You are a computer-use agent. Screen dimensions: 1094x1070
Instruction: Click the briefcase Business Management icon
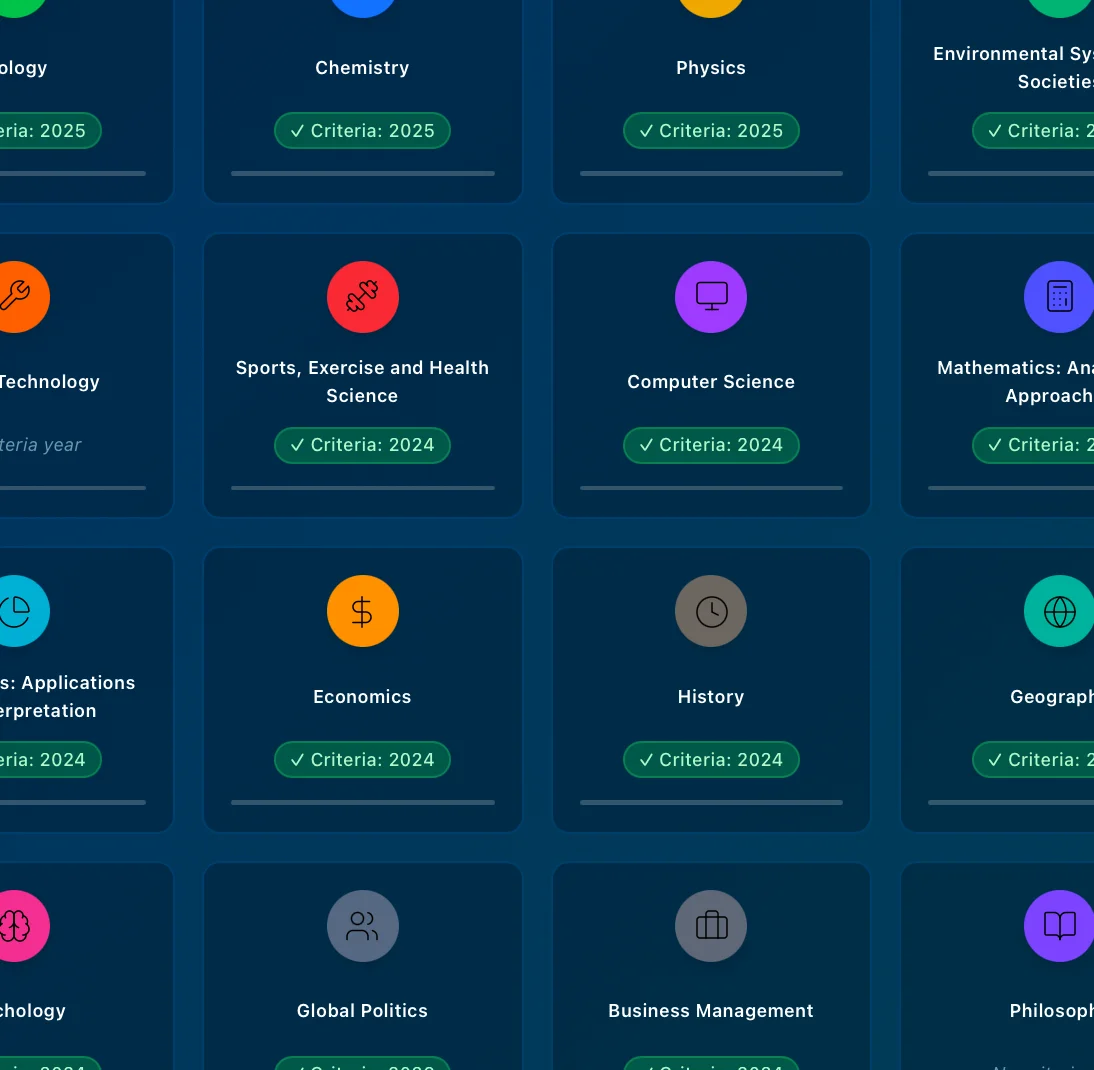point(711,926)
